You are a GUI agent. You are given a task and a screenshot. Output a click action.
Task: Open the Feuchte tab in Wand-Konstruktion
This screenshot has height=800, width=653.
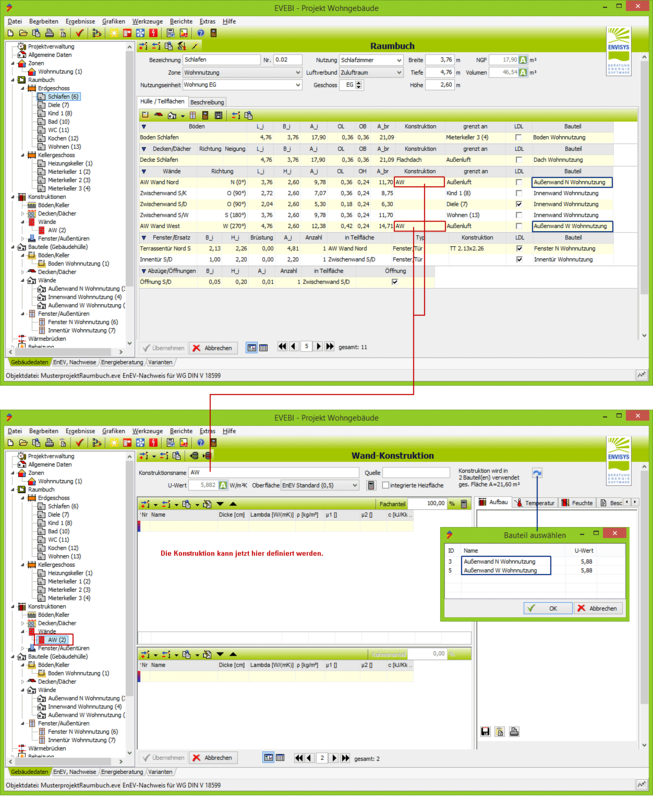pos(581,503)
